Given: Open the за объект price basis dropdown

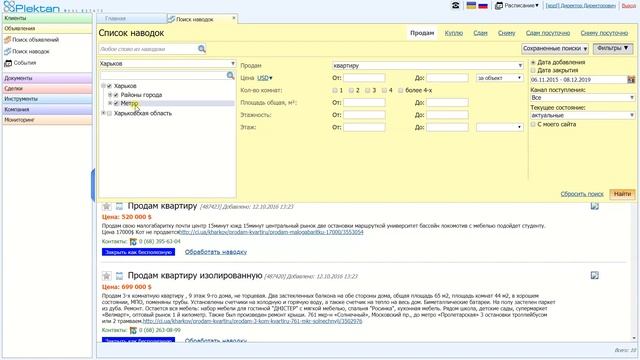Looking at the screenshot, I should [500, 78].
